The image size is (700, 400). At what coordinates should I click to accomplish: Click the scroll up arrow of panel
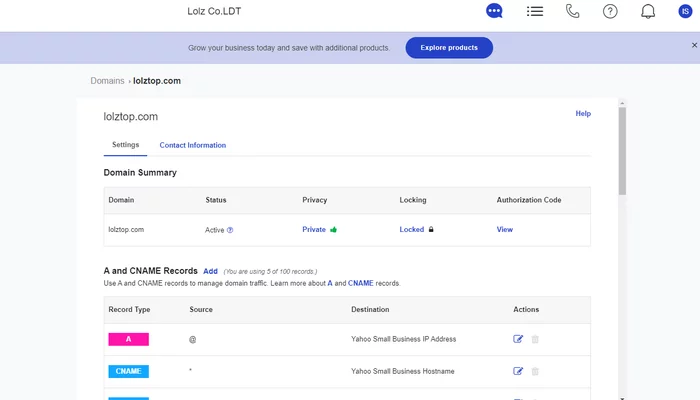[622, 104]
